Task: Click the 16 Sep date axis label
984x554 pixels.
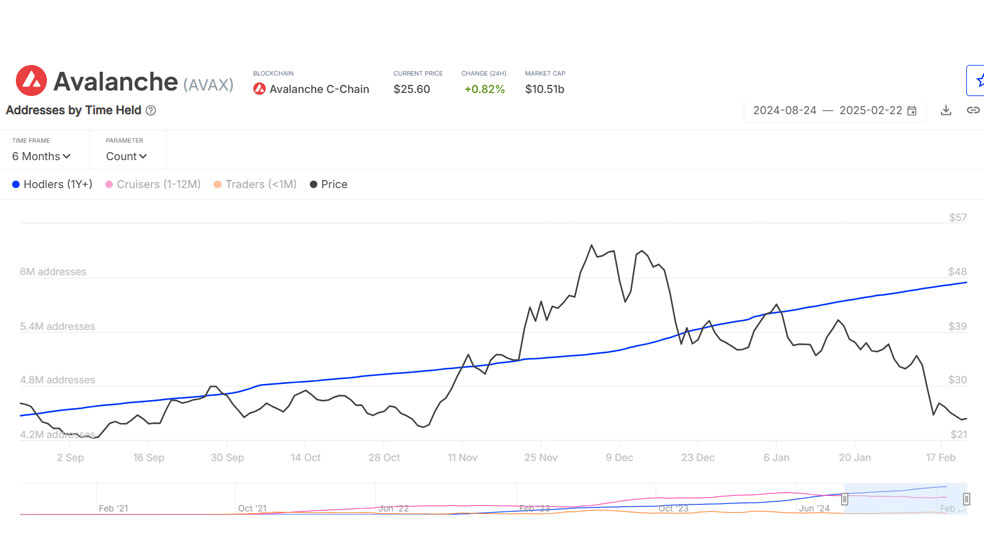Action: [149, 458]
